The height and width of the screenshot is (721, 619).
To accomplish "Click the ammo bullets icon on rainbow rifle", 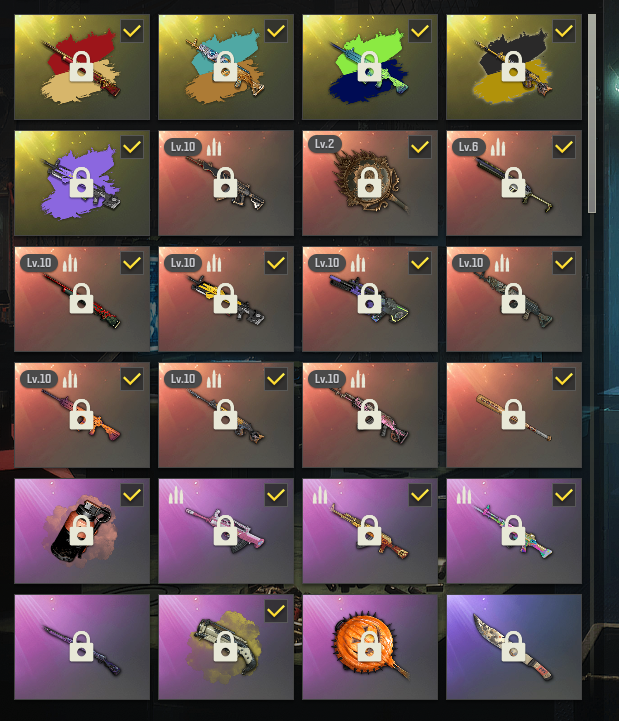I will (464, 495).
